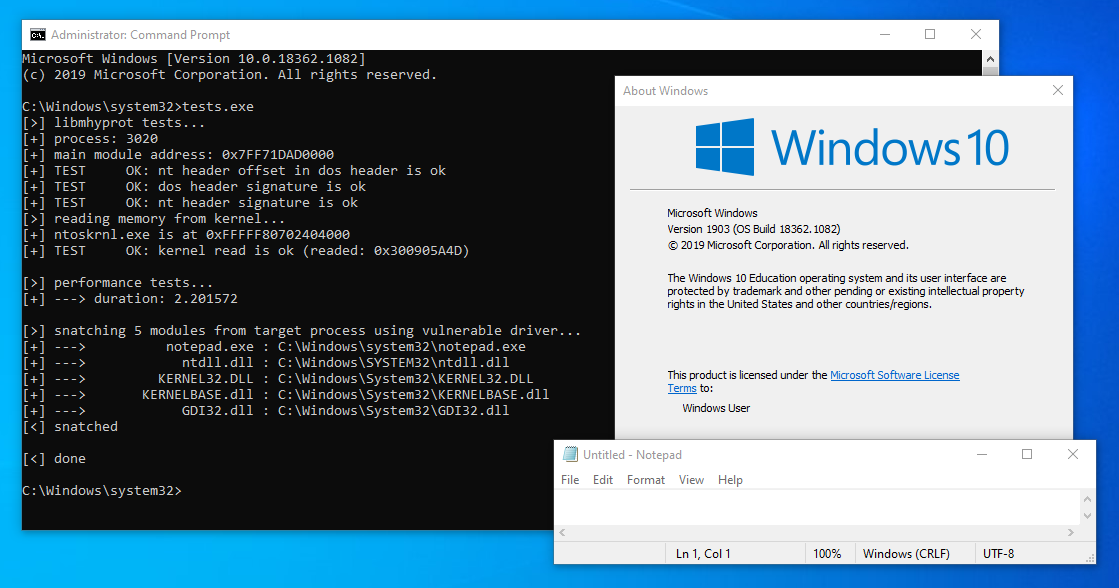Click the KERNELBASE.dll module path line
This screenshot has width=1119, height=588.
[285, 395]
